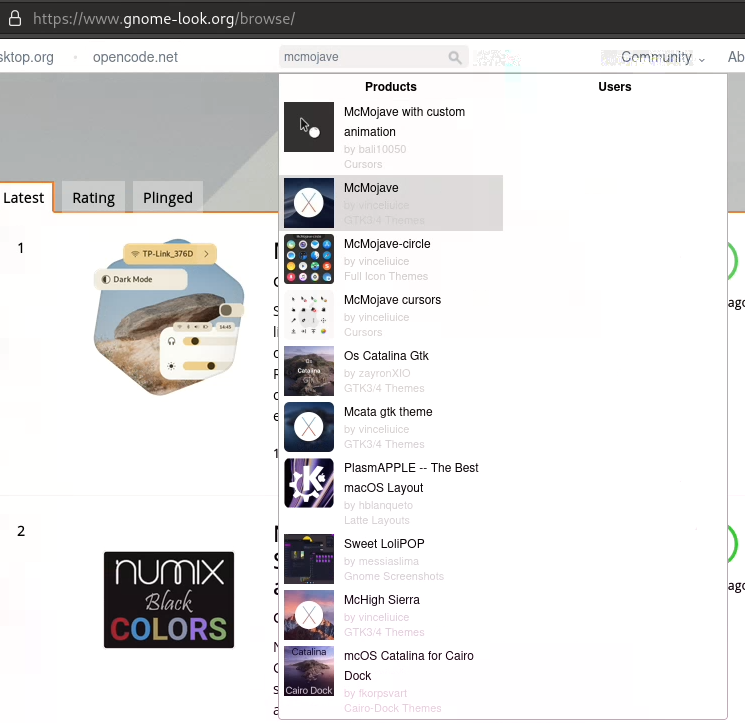Open the Sweet LoliPOP screenshot thumbnail
Image resolution: width=745 pixels, height=723 pixels.
[x=309, y=559]
